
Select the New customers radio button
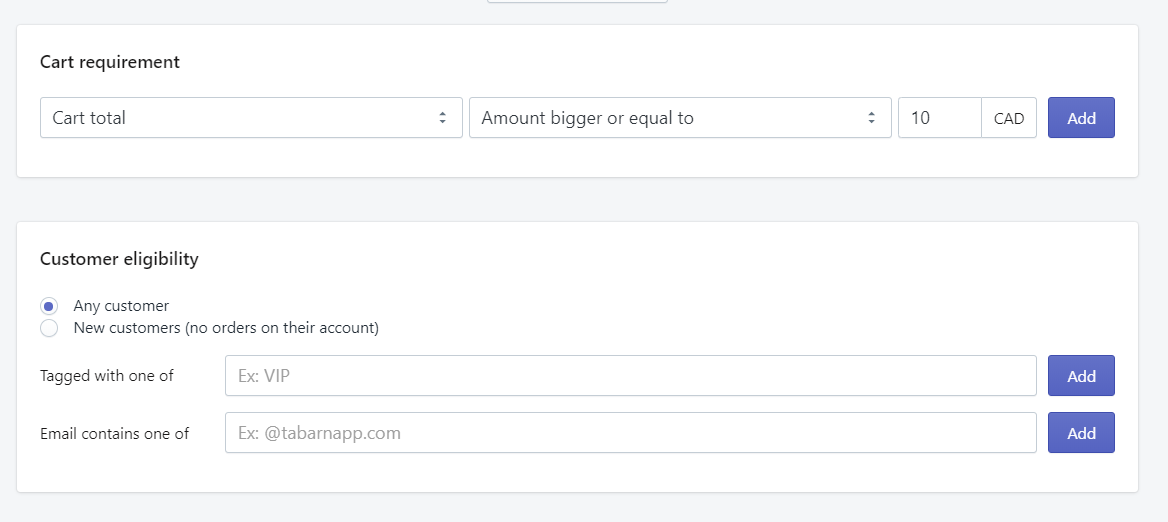click(x=49, y=328)
